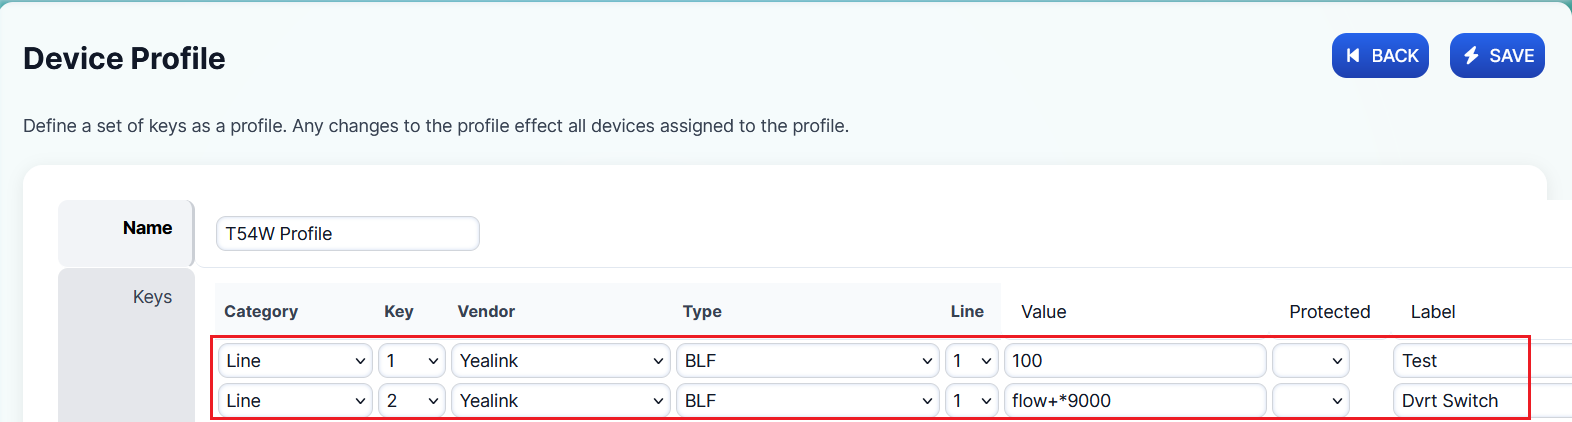The width and height of the screenshot is (1572, 422).
Task: Edit the profile Name field
Action: pyautogui.click(x=347, y=234)
